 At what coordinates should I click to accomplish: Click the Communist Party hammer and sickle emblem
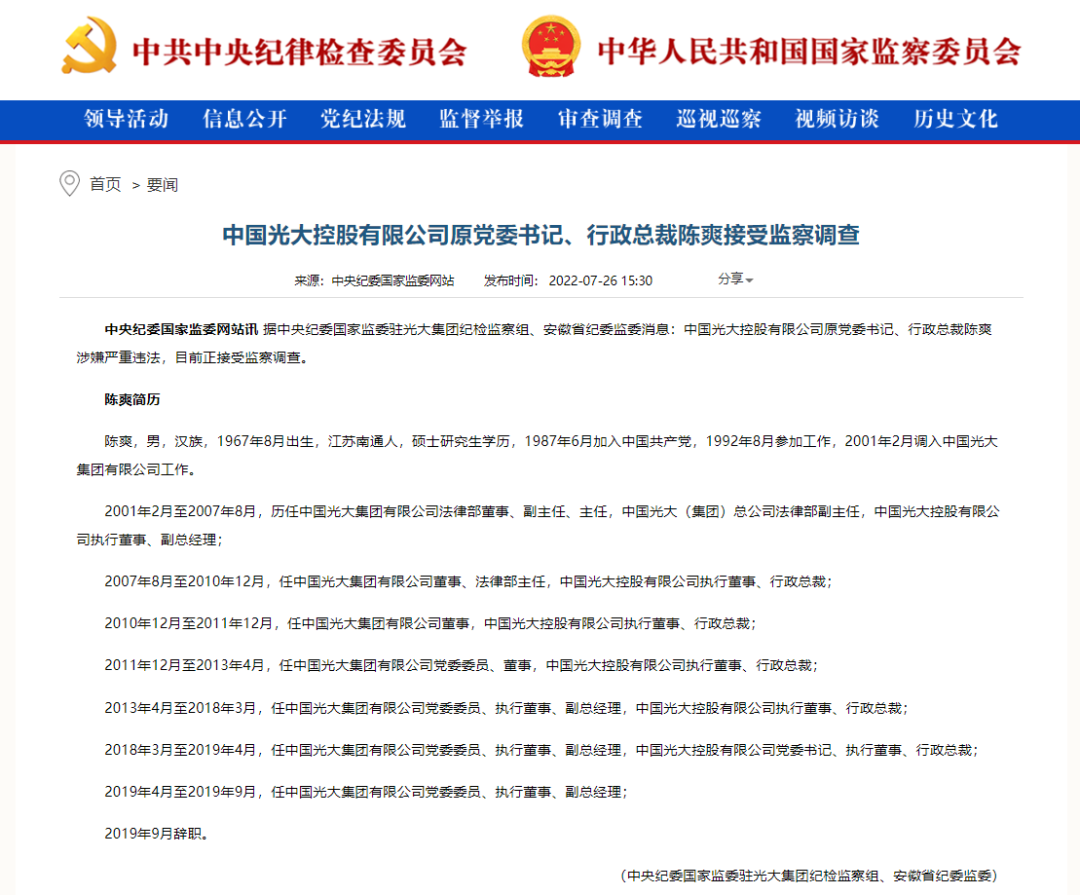pos(90,46)
